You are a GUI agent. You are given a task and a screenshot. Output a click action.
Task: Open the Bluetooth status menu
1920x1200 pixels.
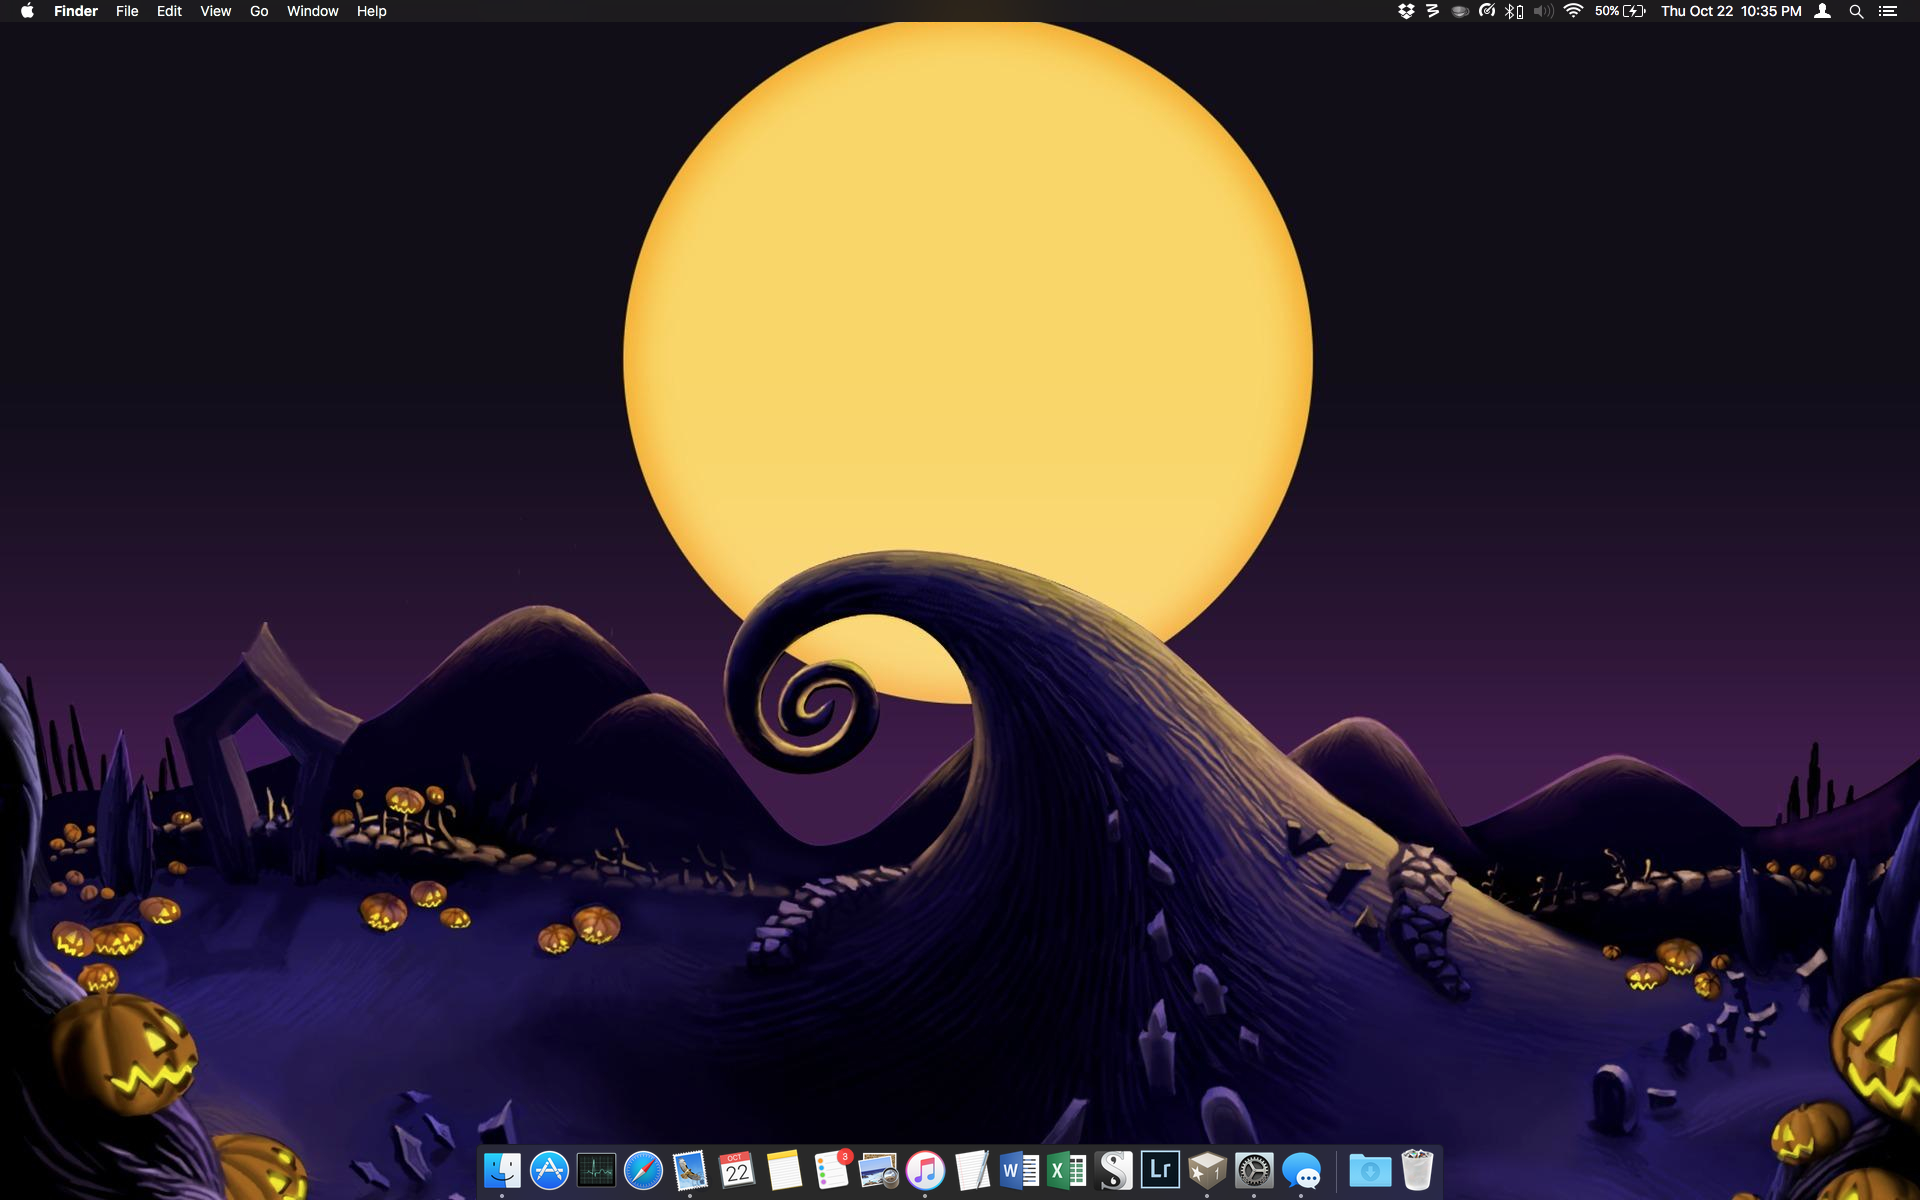tap(1514, 11)
